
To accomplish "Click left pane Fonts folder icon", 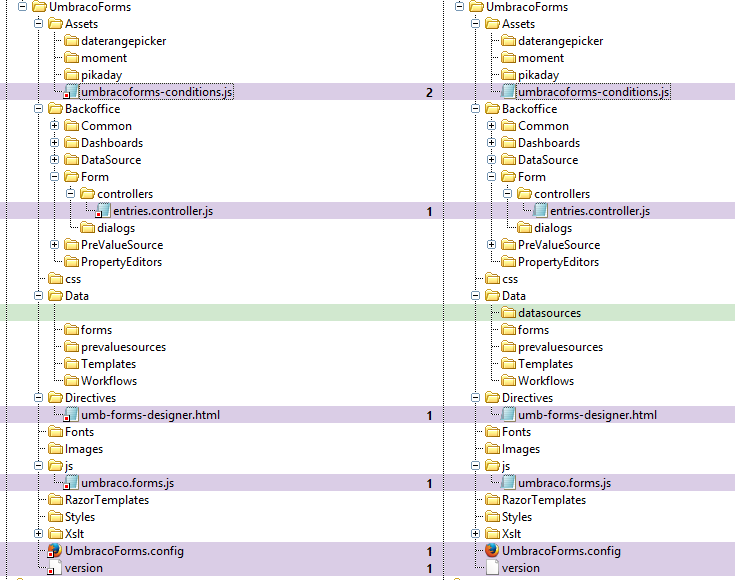I will click(55, 431).
